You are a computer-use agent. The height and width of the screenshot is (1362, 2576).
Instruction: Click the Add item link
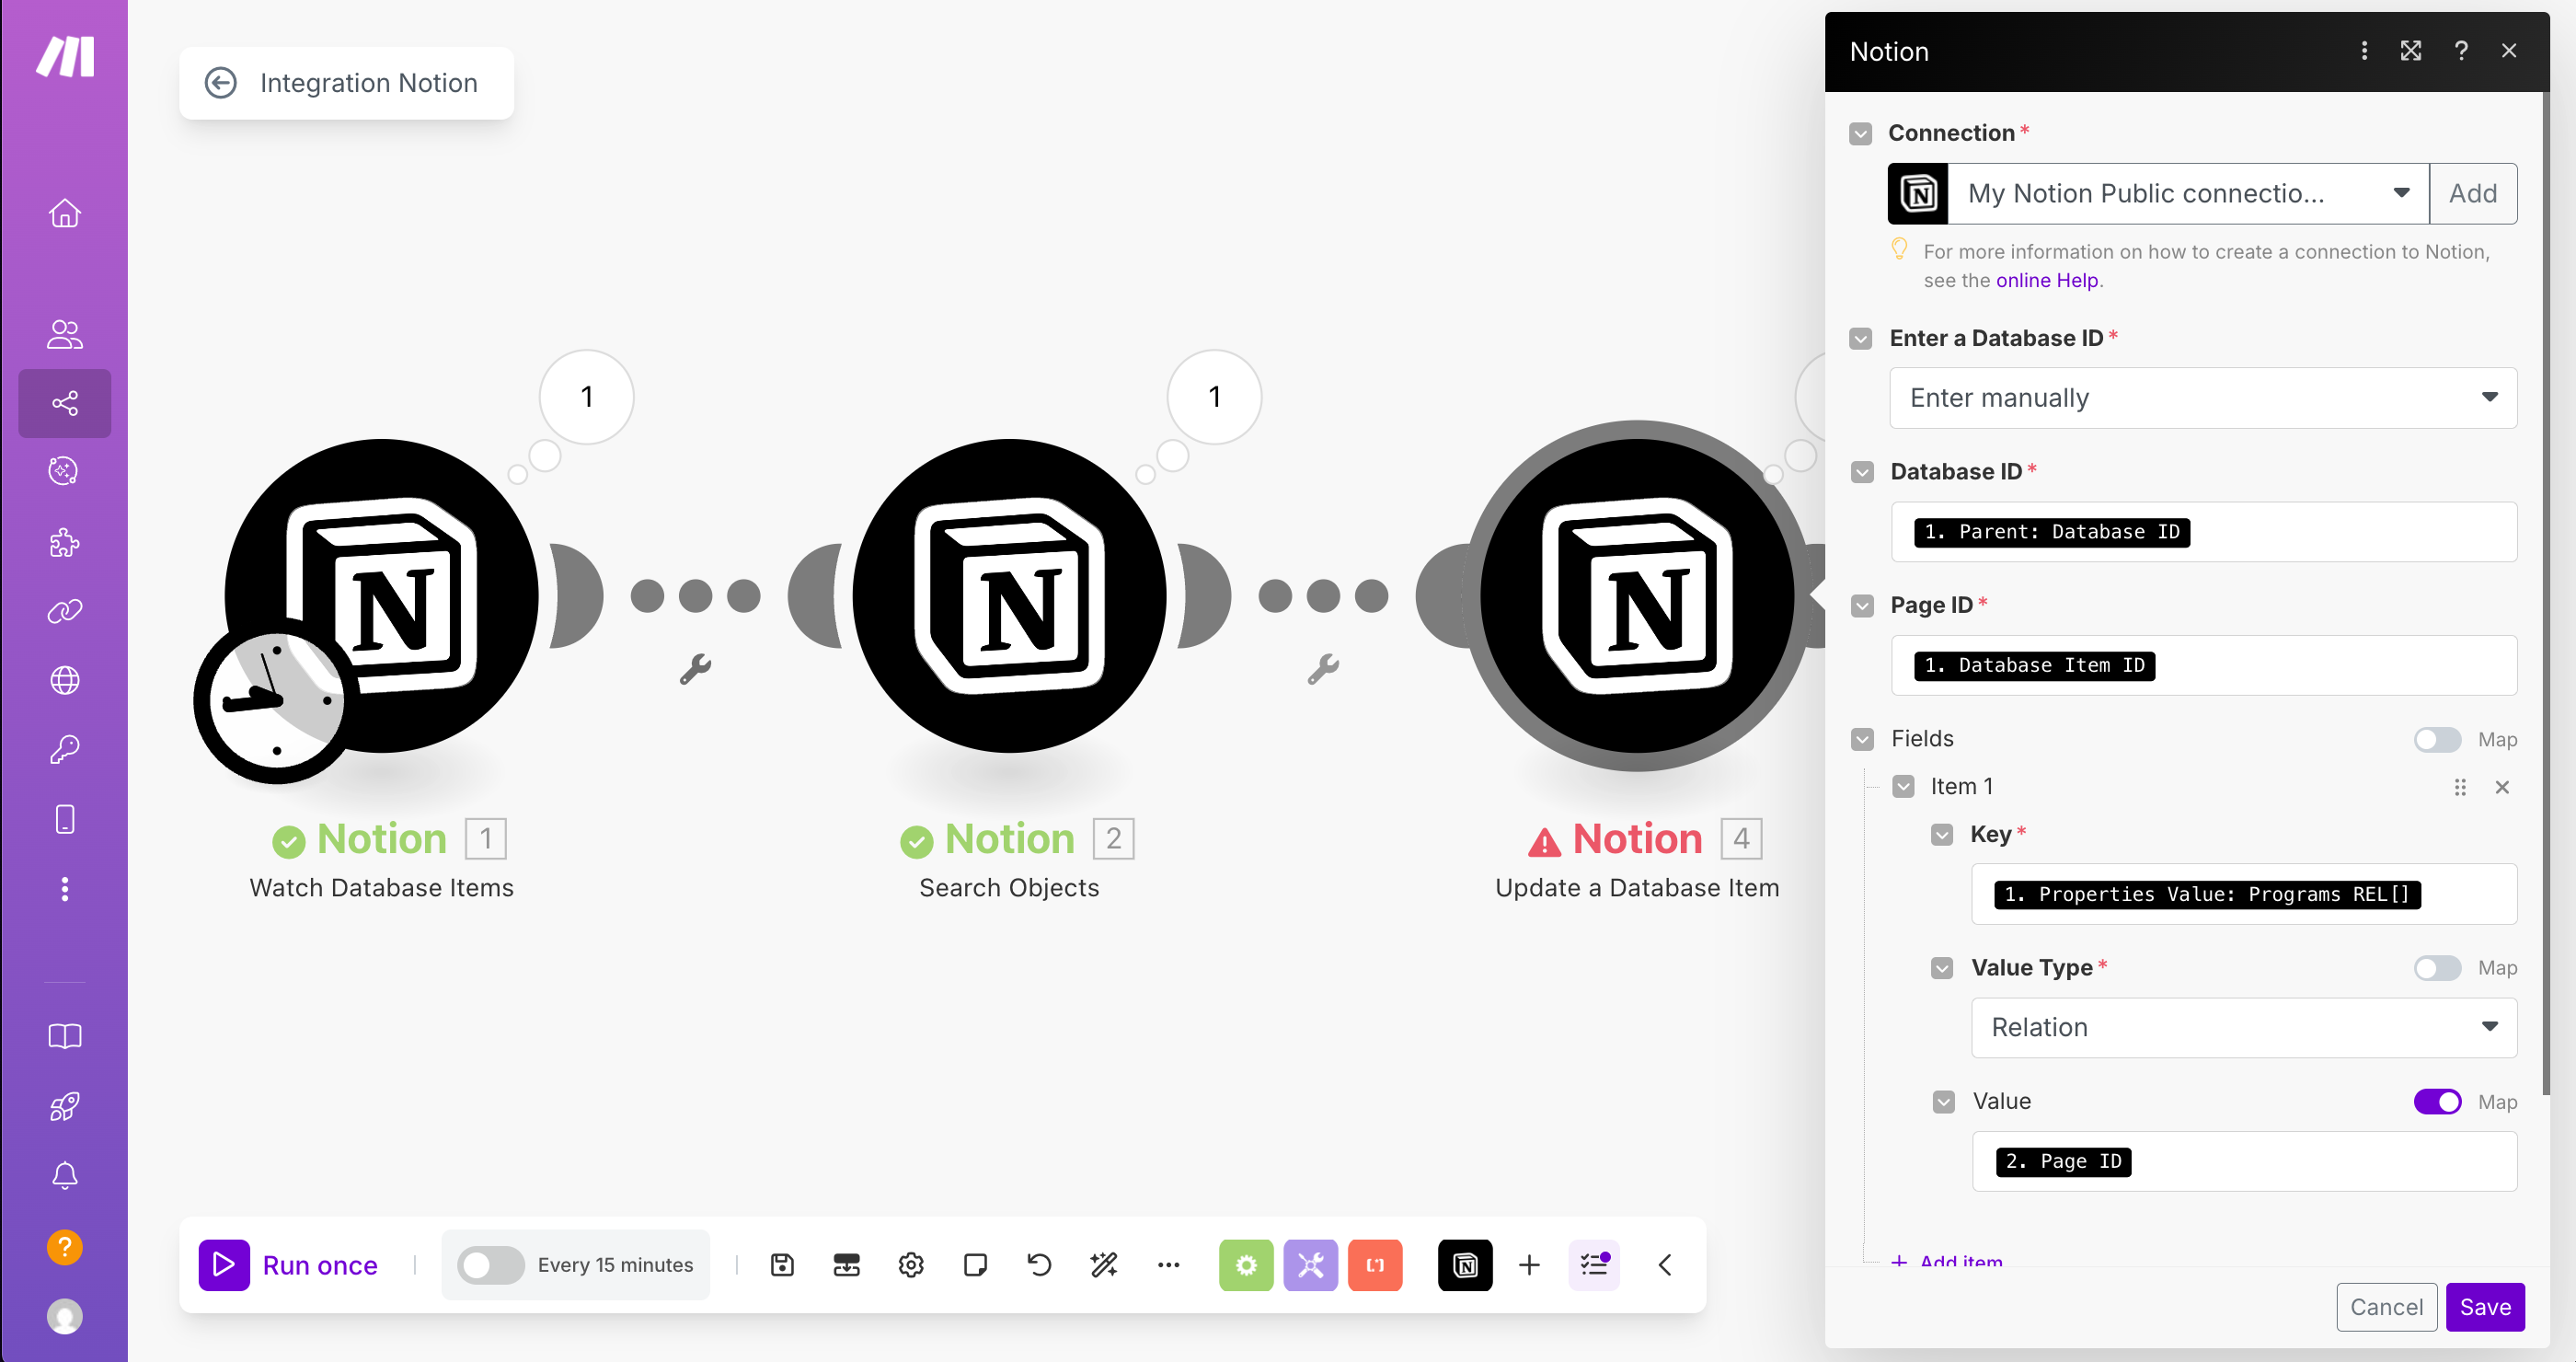(x=1947, y=1260)
